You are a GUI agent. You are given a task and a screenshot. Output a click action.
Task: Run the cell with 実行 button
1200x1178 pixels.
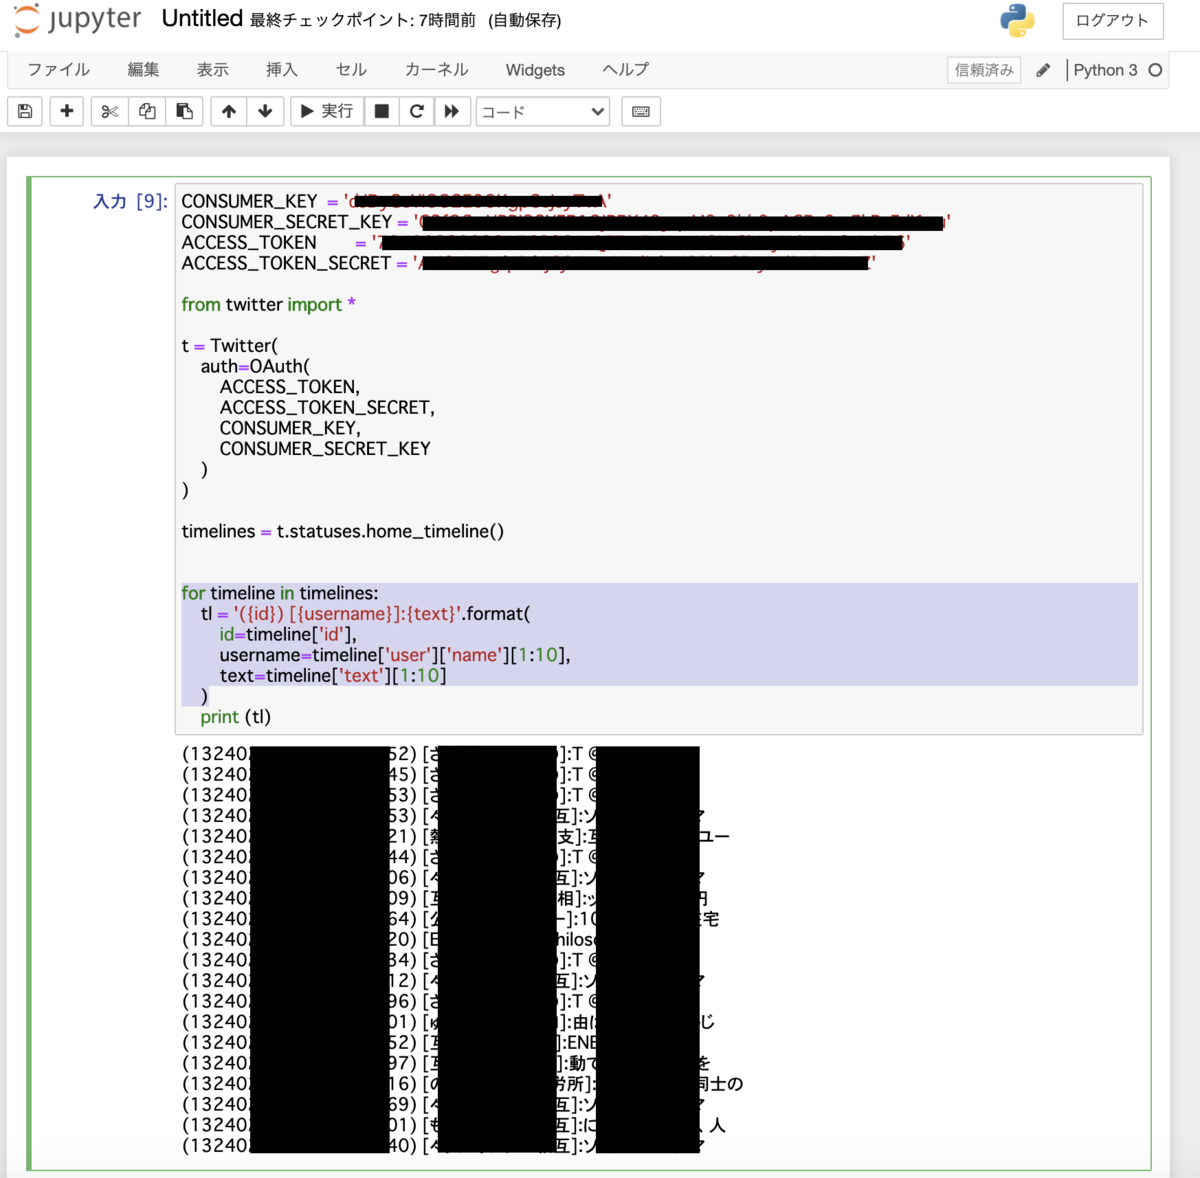tap(327, 111)
